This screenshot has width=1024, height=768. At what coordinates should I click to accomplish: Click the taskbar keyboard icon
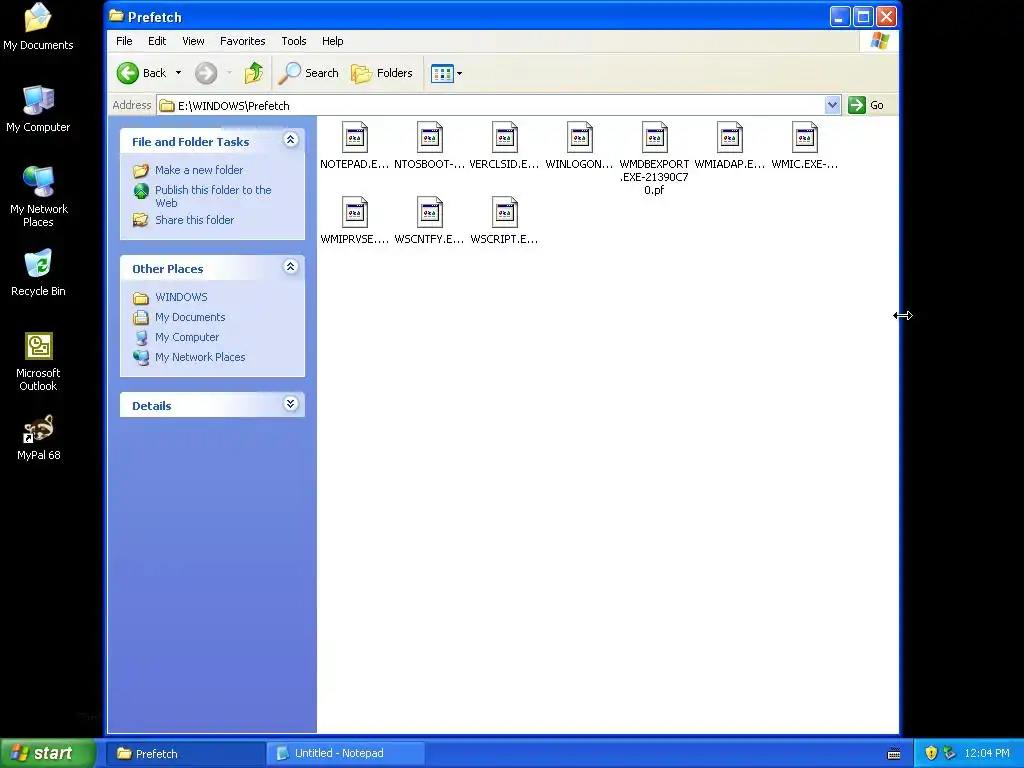(894, 754)
